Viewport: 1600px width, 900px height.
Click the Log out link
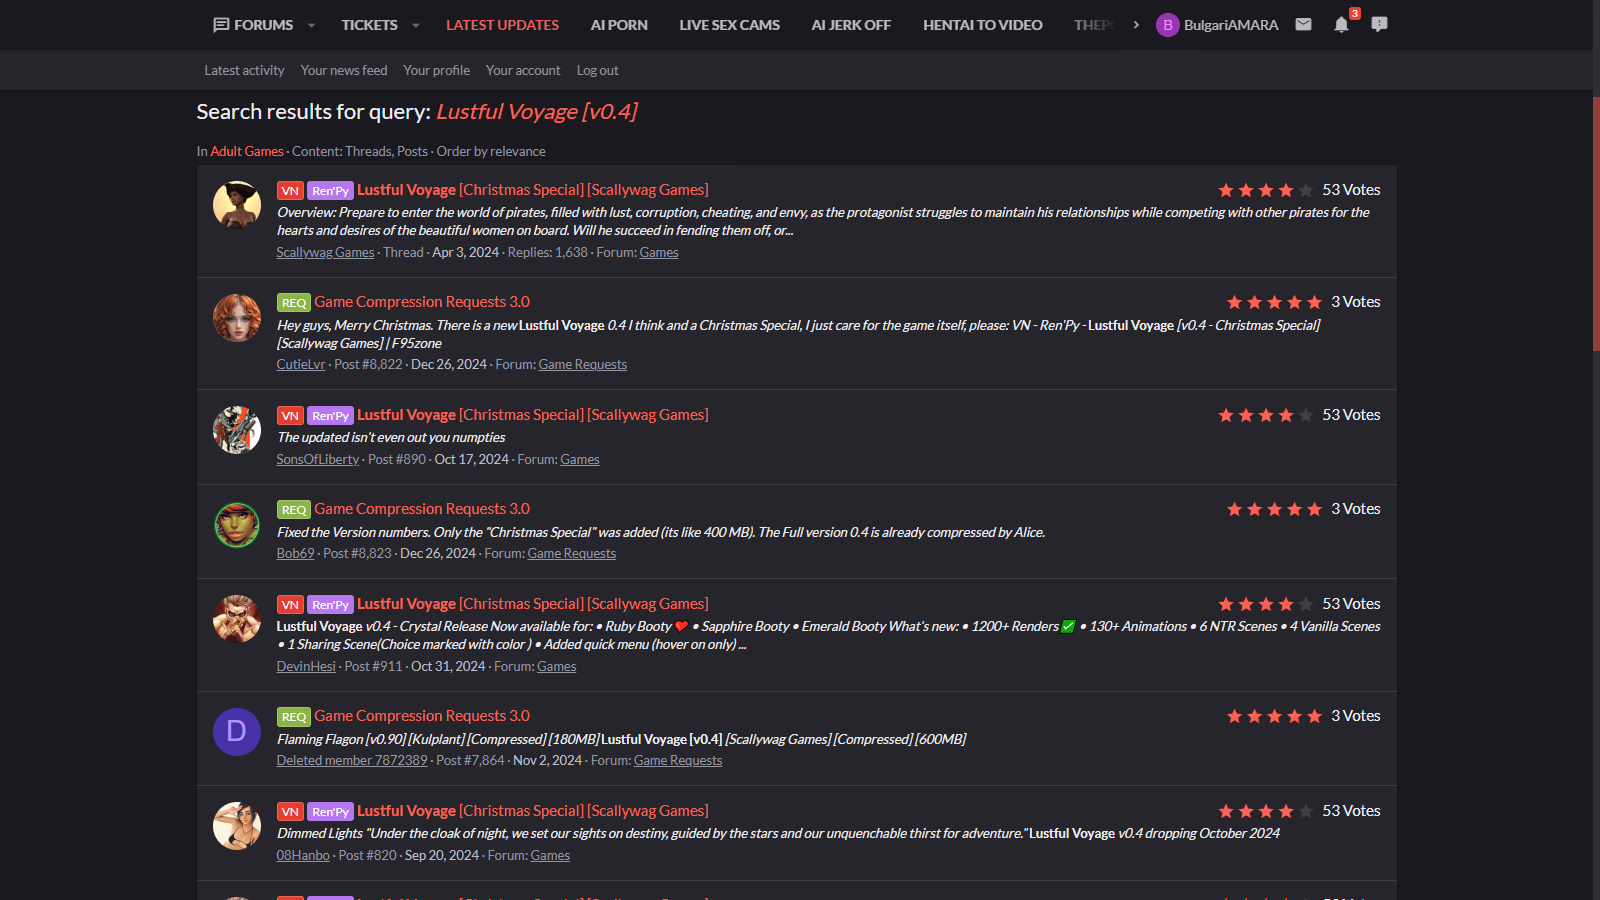coord(597,71)
